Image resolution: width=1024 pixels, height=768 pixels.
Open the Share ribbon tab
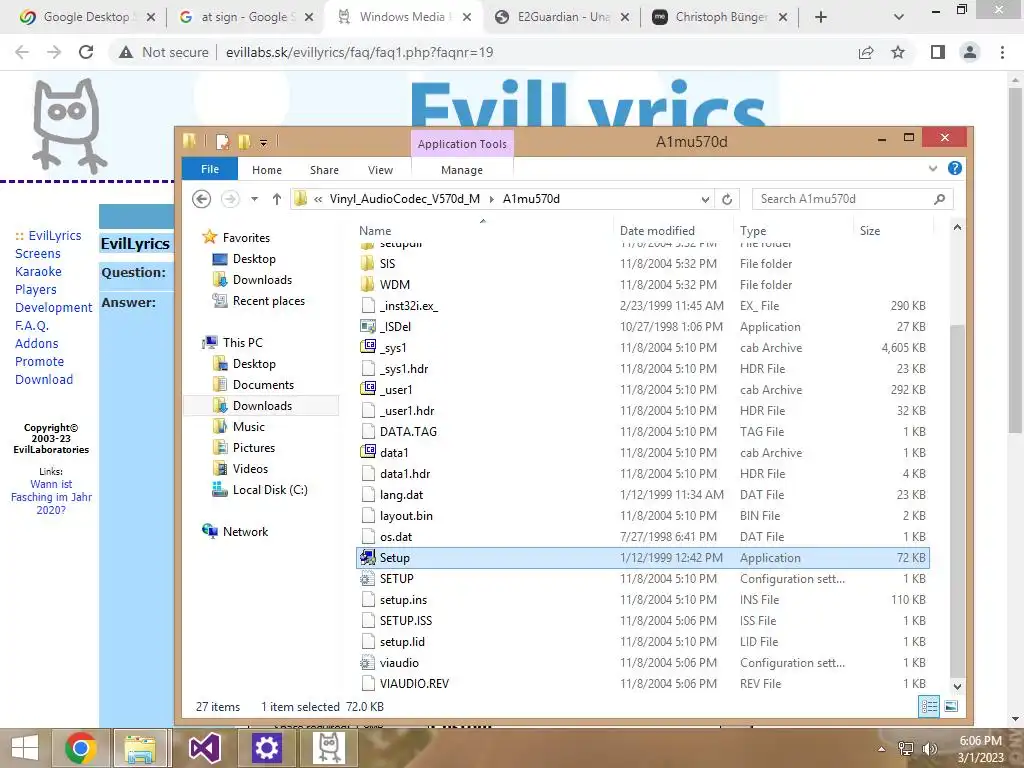(x=325, y=170)
